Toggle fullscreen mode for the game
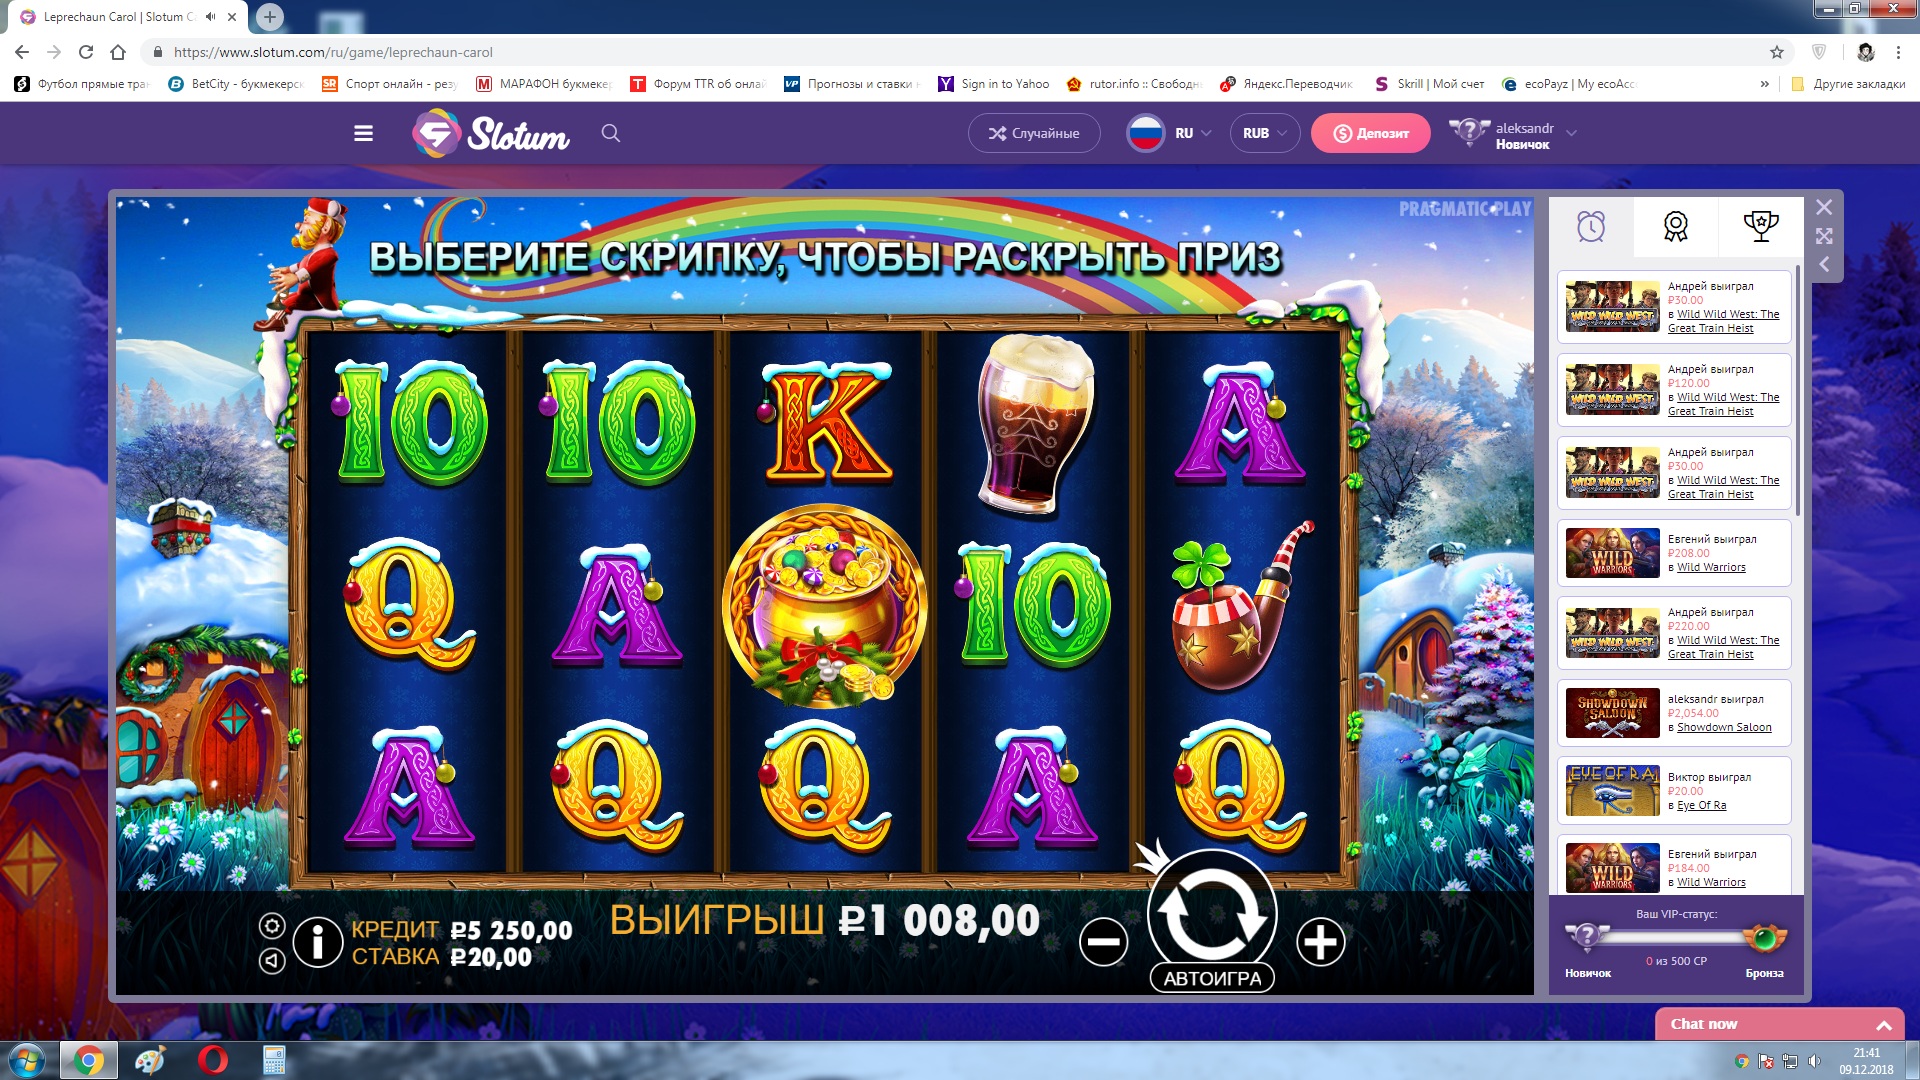Screen dimensions: 1920x1080 [1824, 236]
